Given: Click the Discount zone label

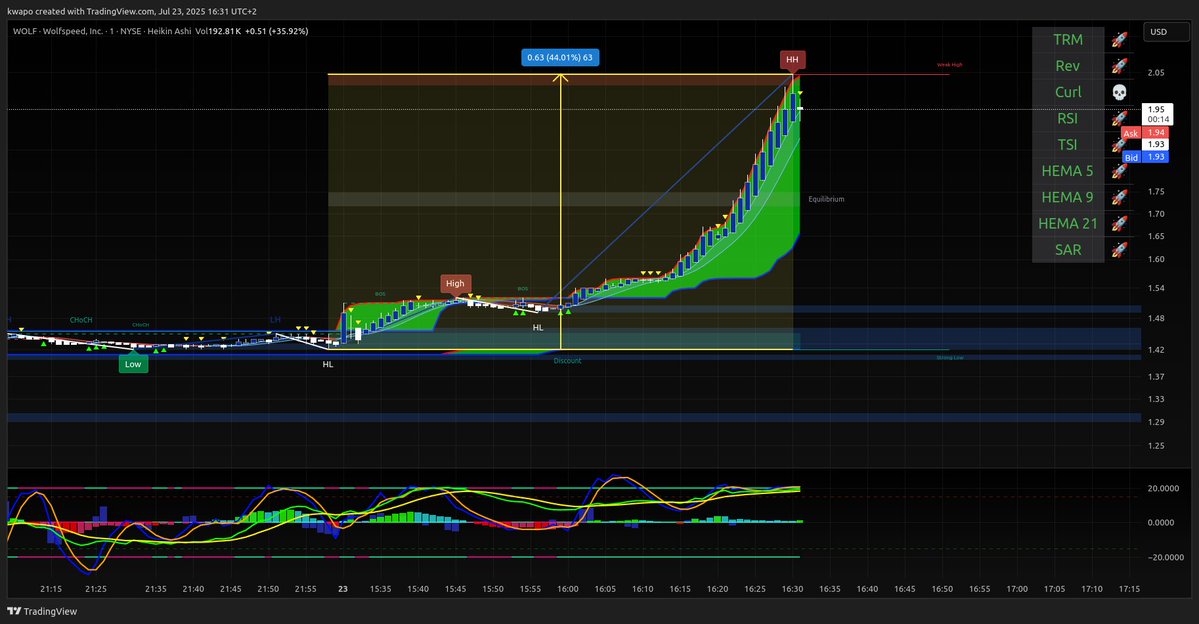Looking at the screenshot, I should [x=567, y=361].
